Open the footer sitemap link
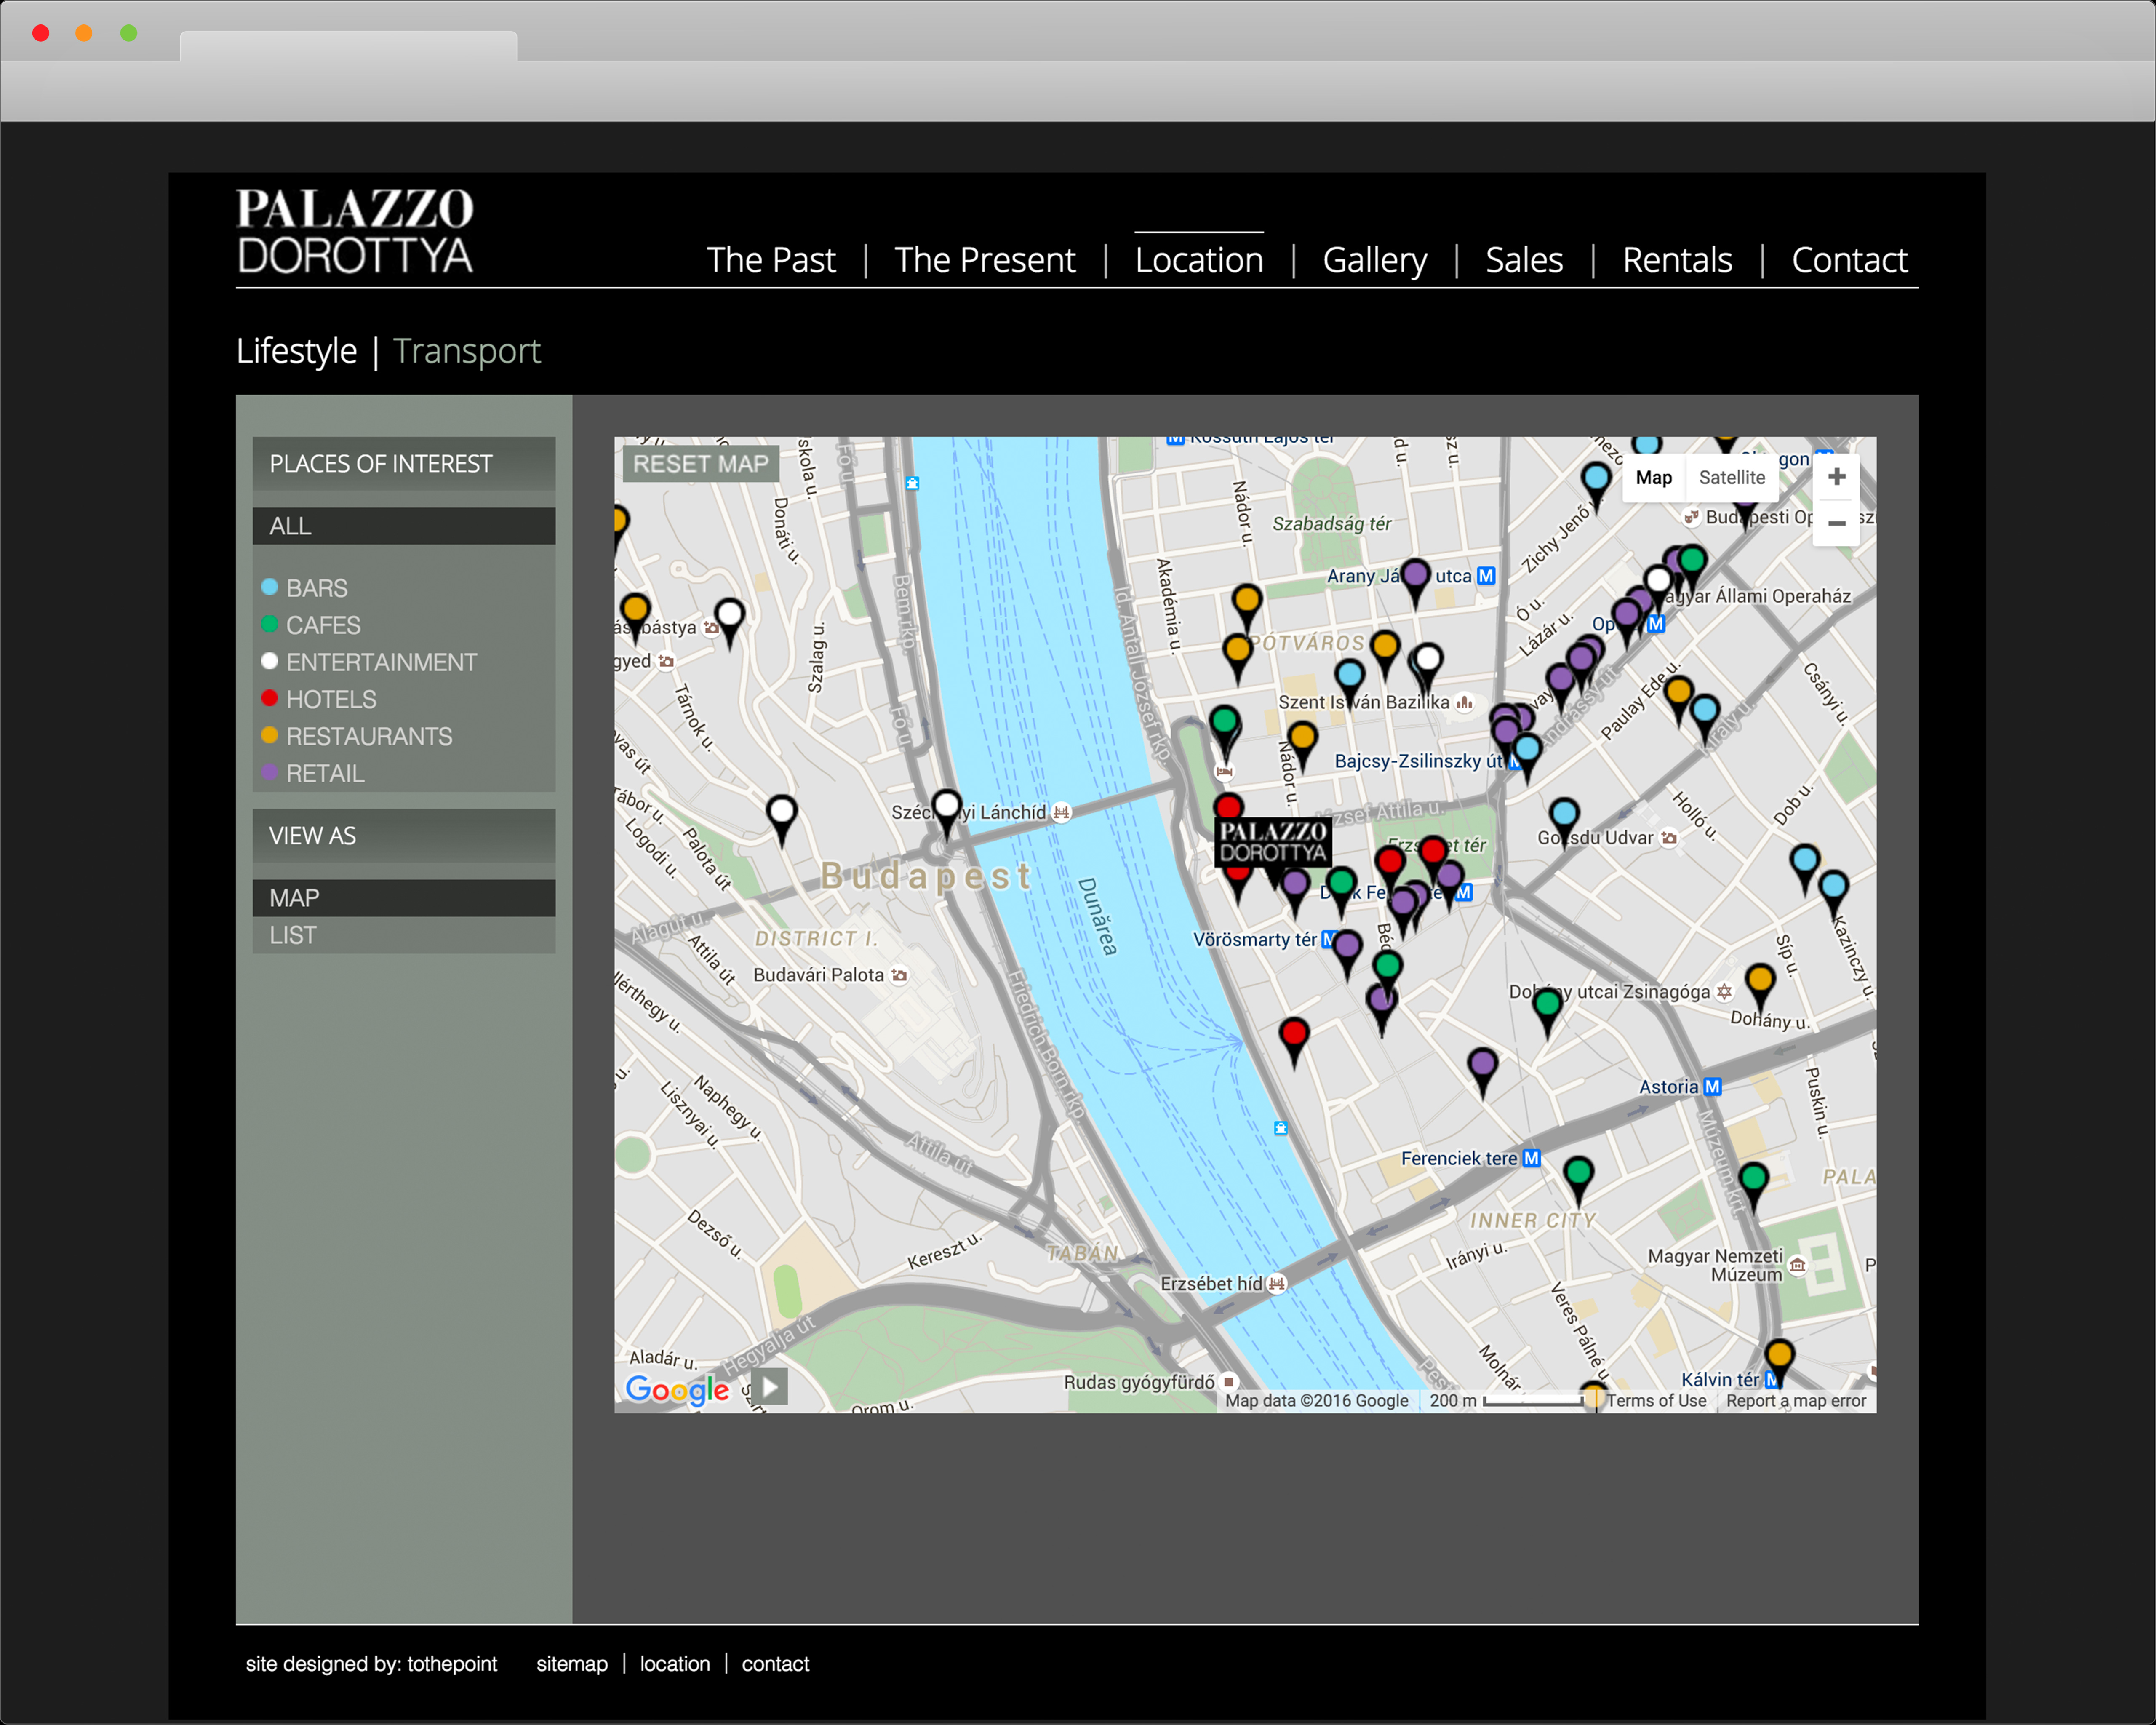This screenshot has height=1725, width=2156. point(572,1663)
